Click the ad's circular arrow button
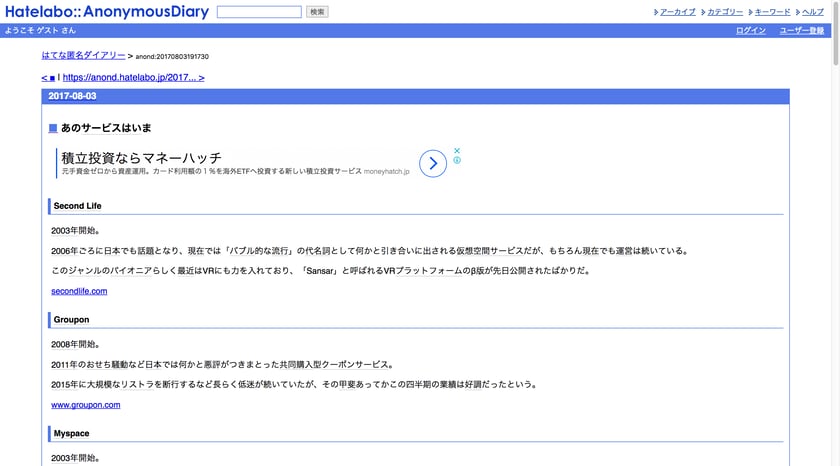840x466 pixels. coord(433,163)
